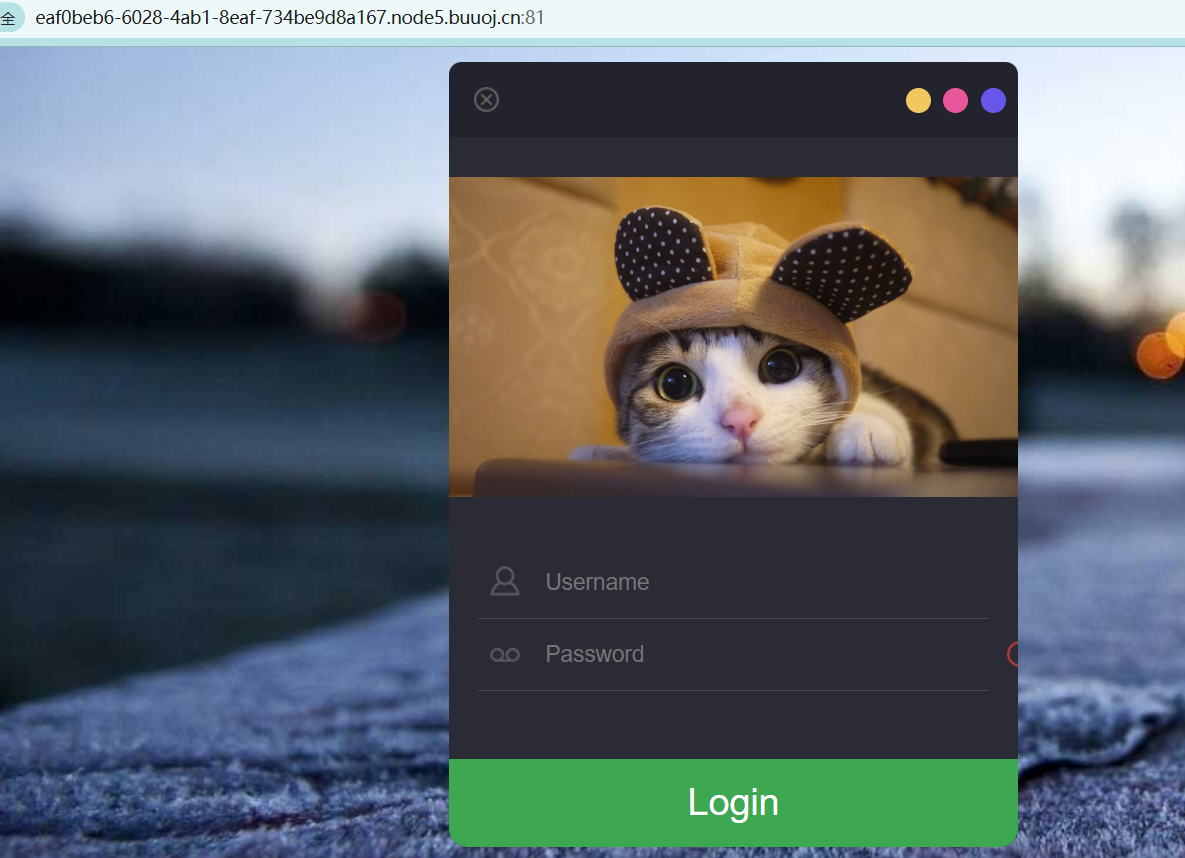Click the circled X icon on login card
This screenshot has width=1185, height=858.
[x=486, y=99]
